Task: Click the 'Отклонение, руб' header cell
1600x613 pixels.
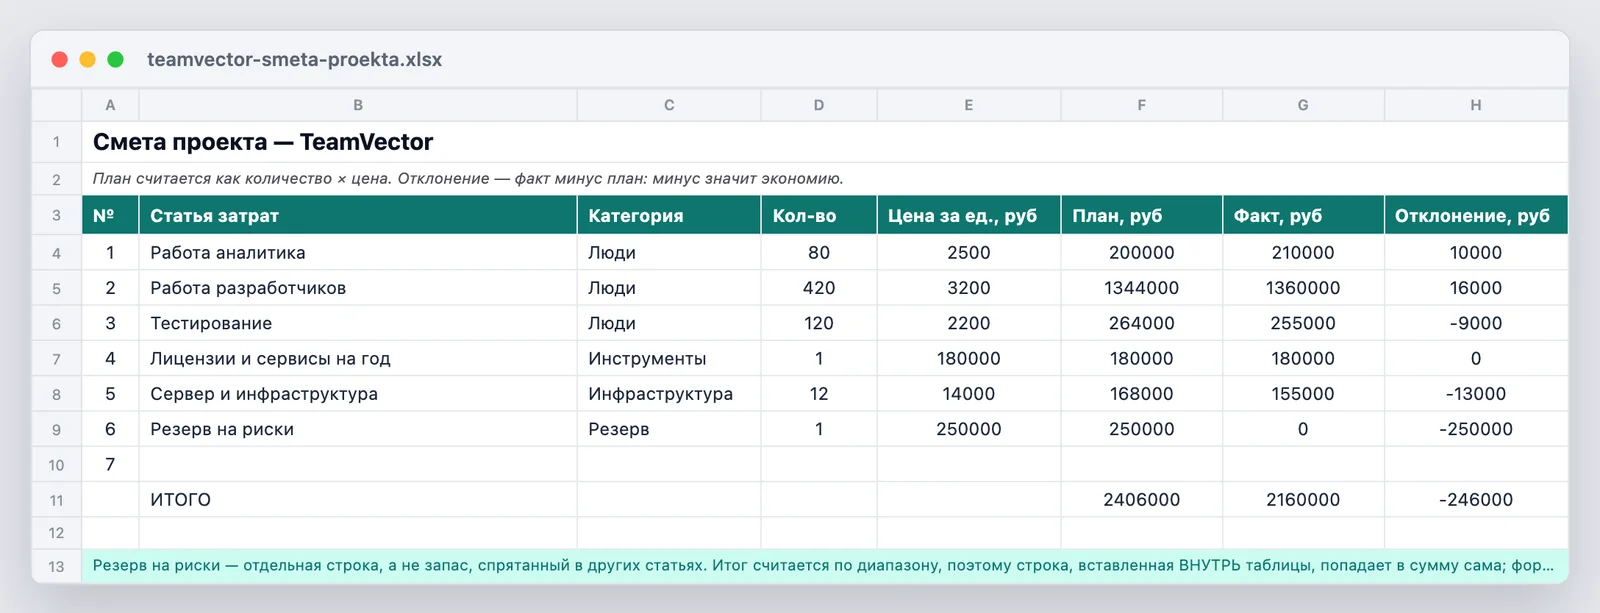Action: pyautogui.click(x=1476, y=215)
